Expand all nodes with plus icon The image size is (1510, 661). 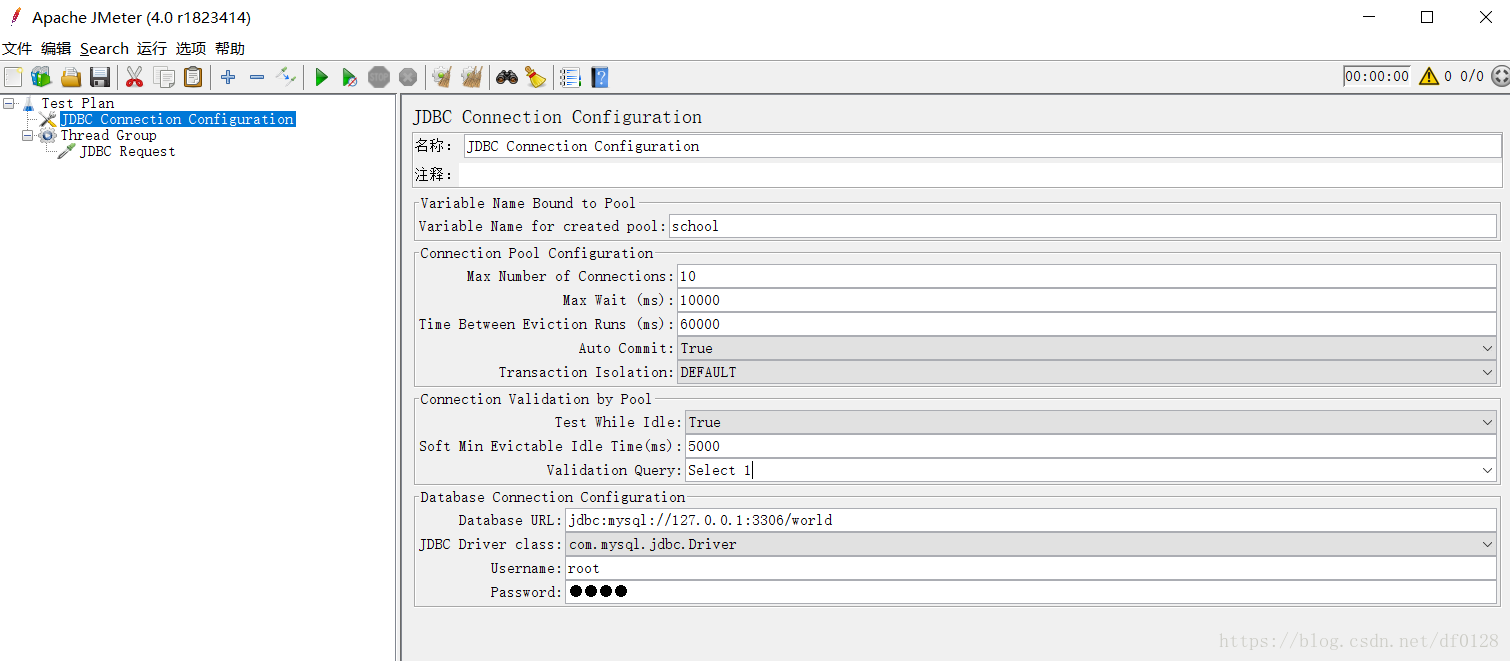(228, 77)
